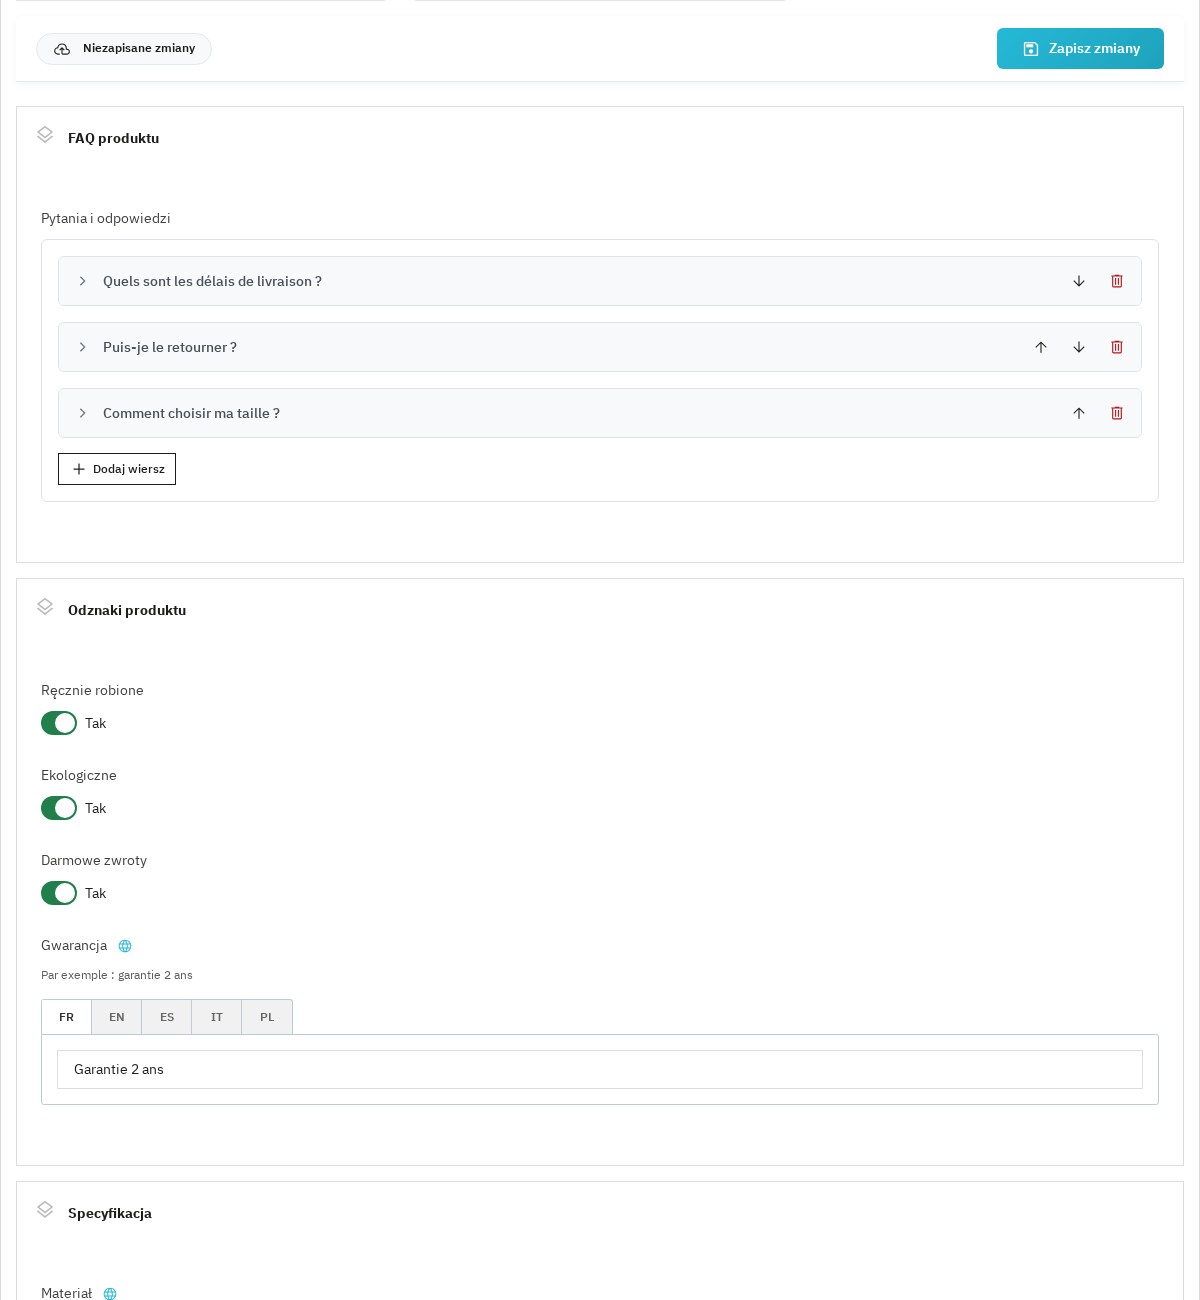Screen dimensions: 1200x1300
Task: Switch to the IT language tab
Action: (x=217, y=1017)
